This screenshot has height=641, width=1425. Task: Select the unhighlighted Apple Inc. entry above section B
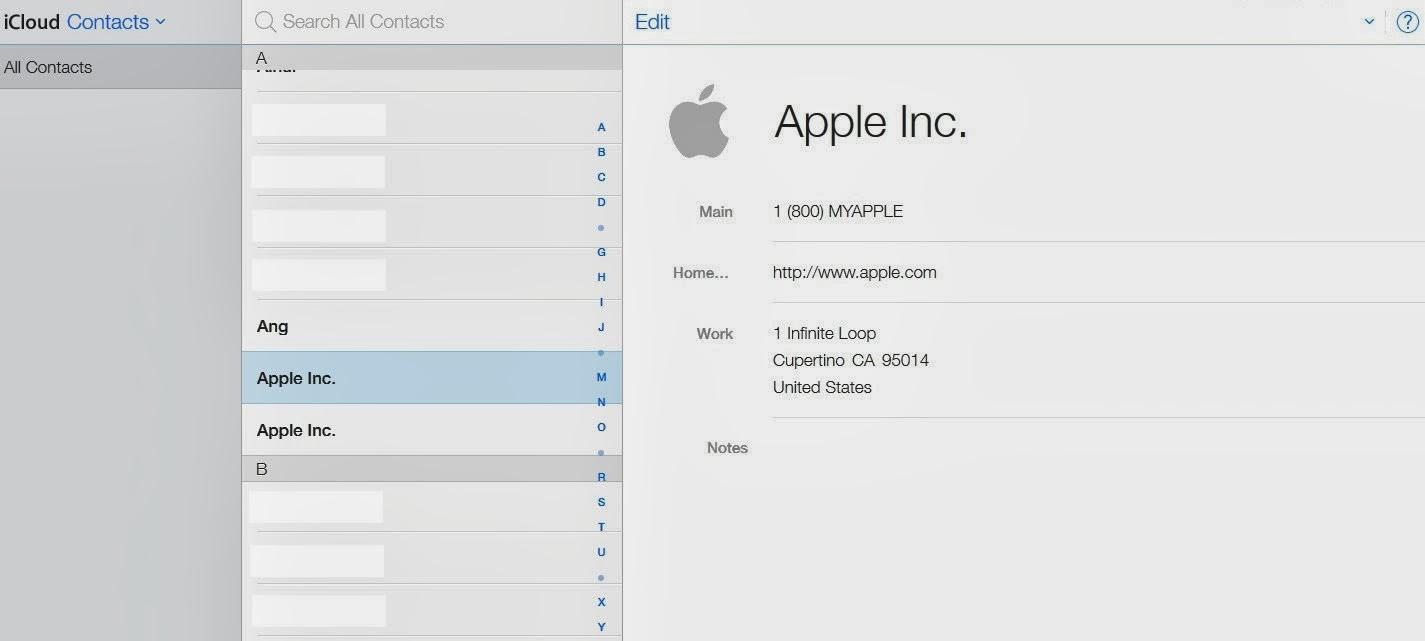296,430
